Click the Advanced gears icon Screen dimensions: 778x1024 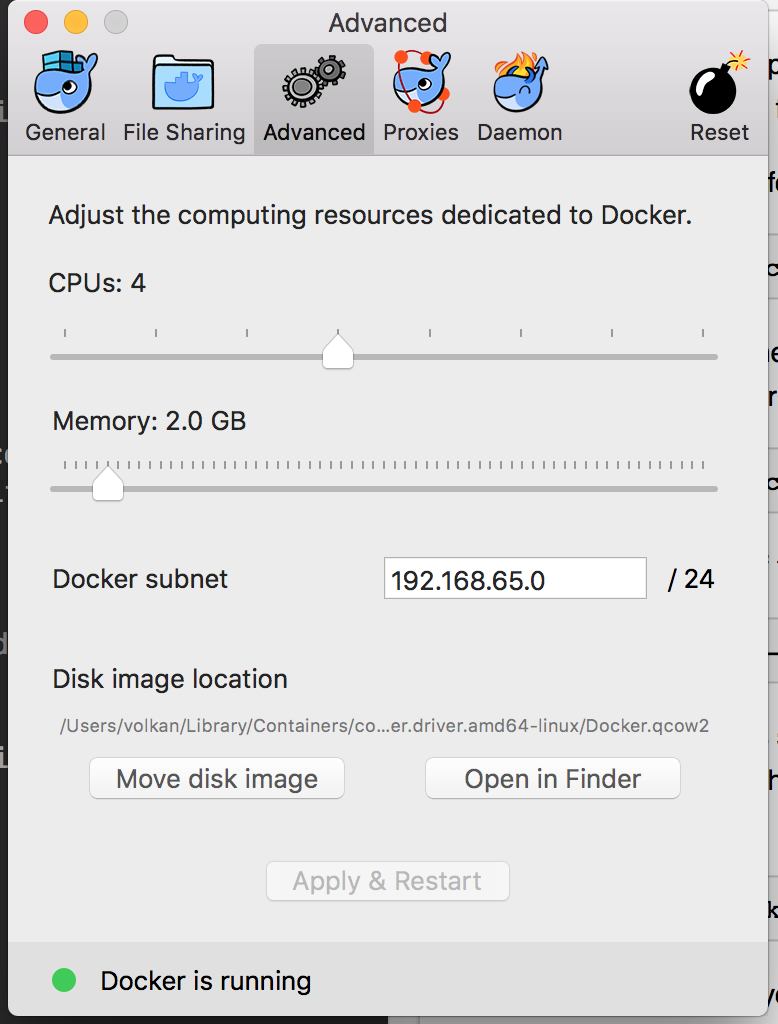click(x=314, y=81)
